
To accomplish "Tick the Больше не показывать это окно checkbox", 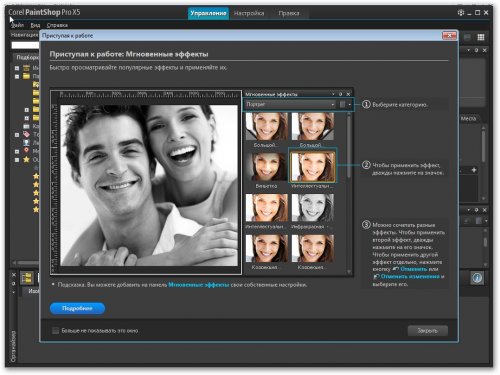I will click(x=55, y=330).
